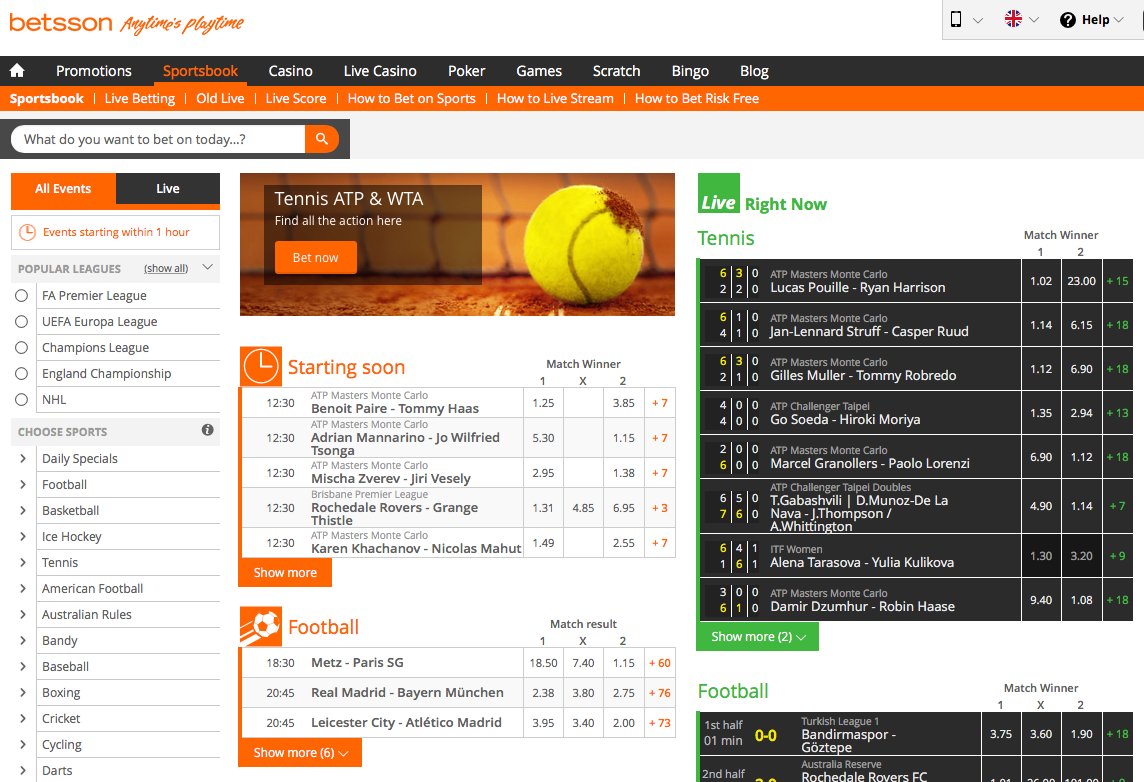Switch to the Live events toggle
This screenshot has width=1144, height=782.
168,189
